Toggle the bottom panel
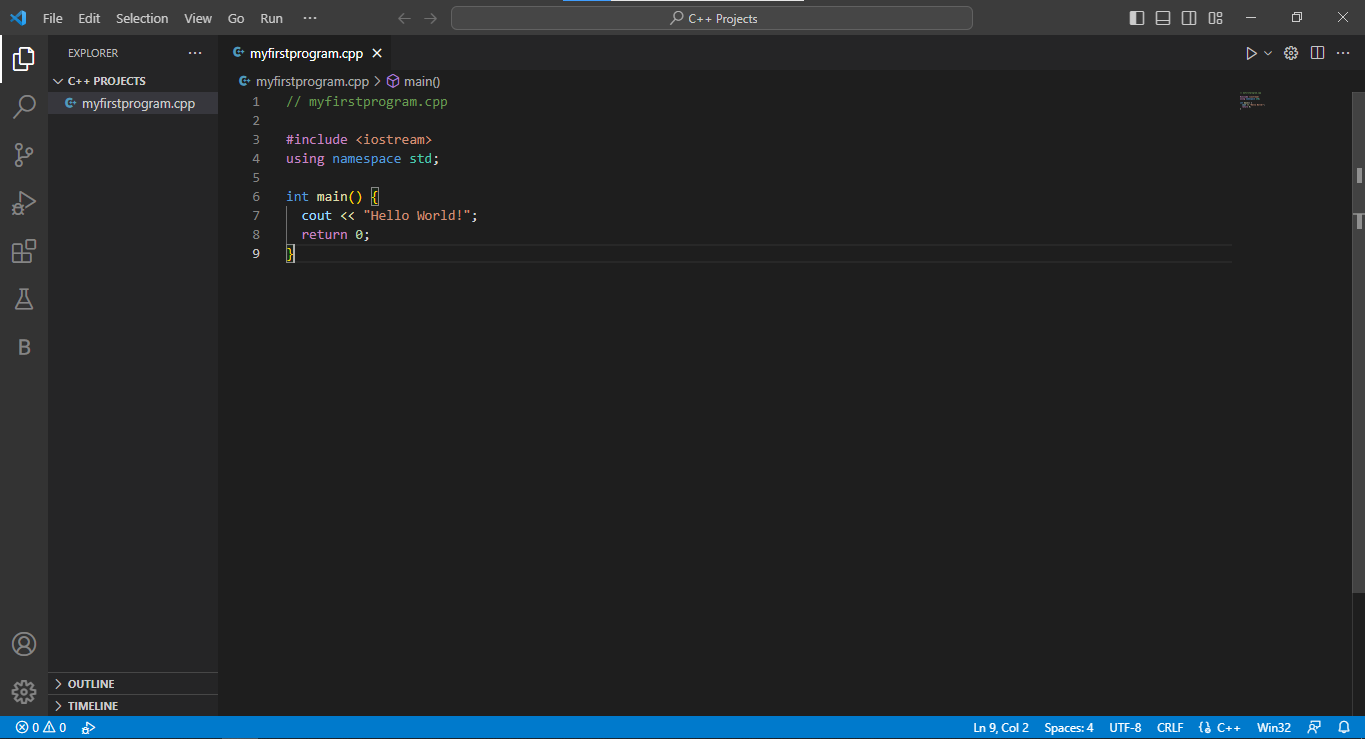Image resolution: width=1365 pixels, height=739 pixels. (1163, 18)
